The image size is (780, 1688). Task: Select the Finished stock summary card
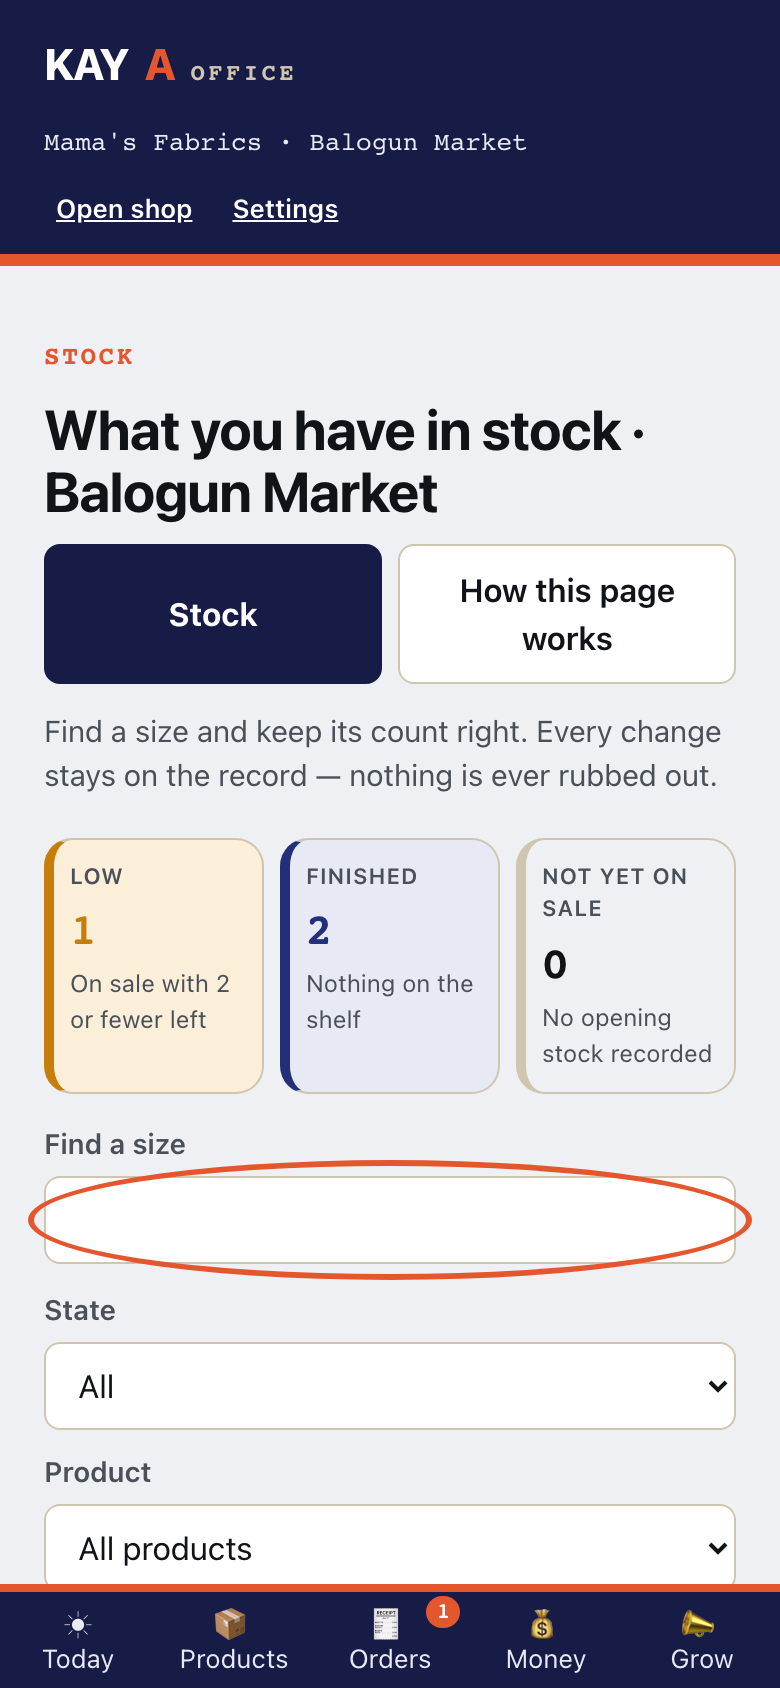click(390, 966)
